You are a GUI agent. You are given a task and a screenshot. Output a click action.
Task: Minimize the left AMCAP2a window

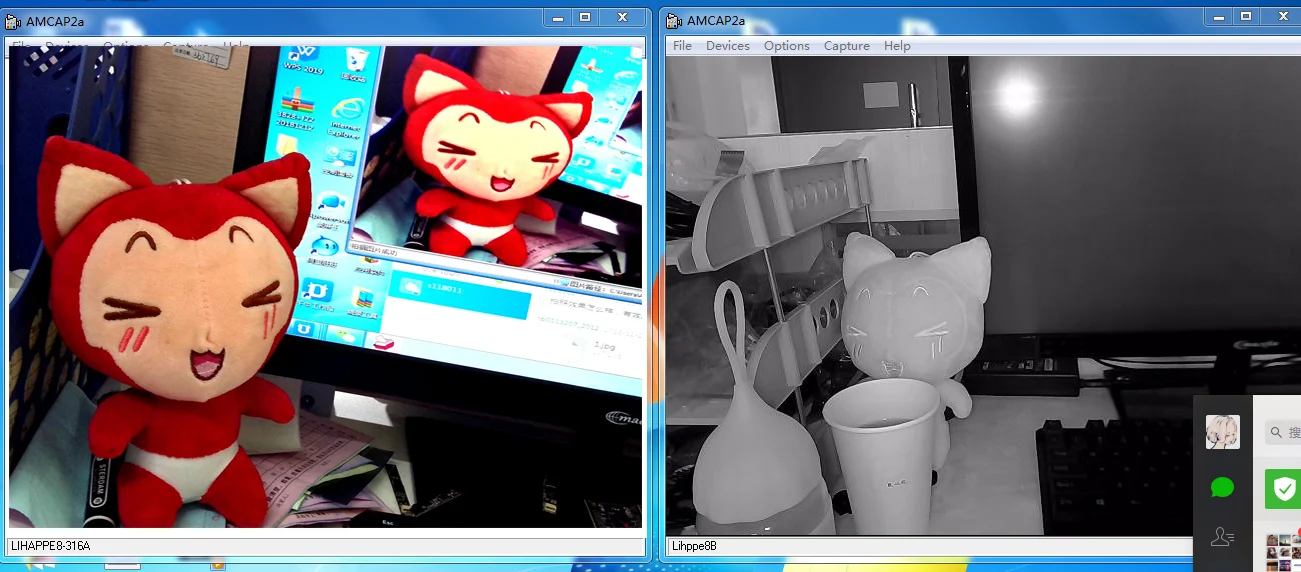click(558, 17)
